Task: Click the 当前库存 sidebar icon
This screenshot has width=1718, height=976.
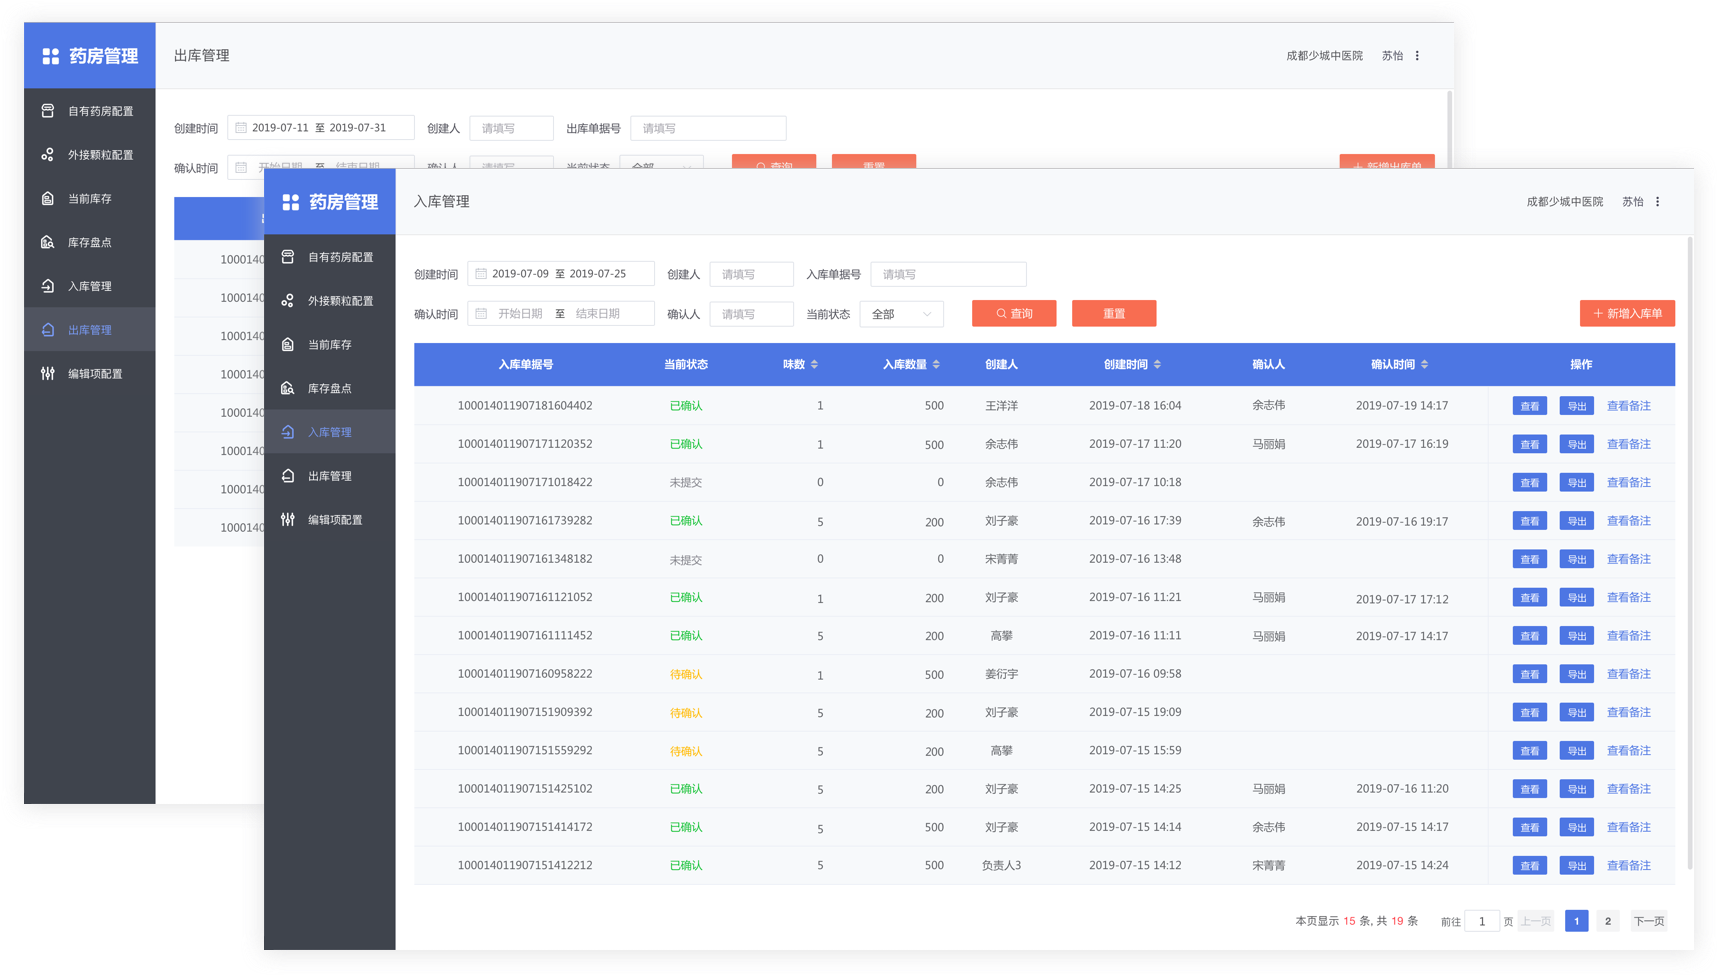Action: (x=288, y=345)
